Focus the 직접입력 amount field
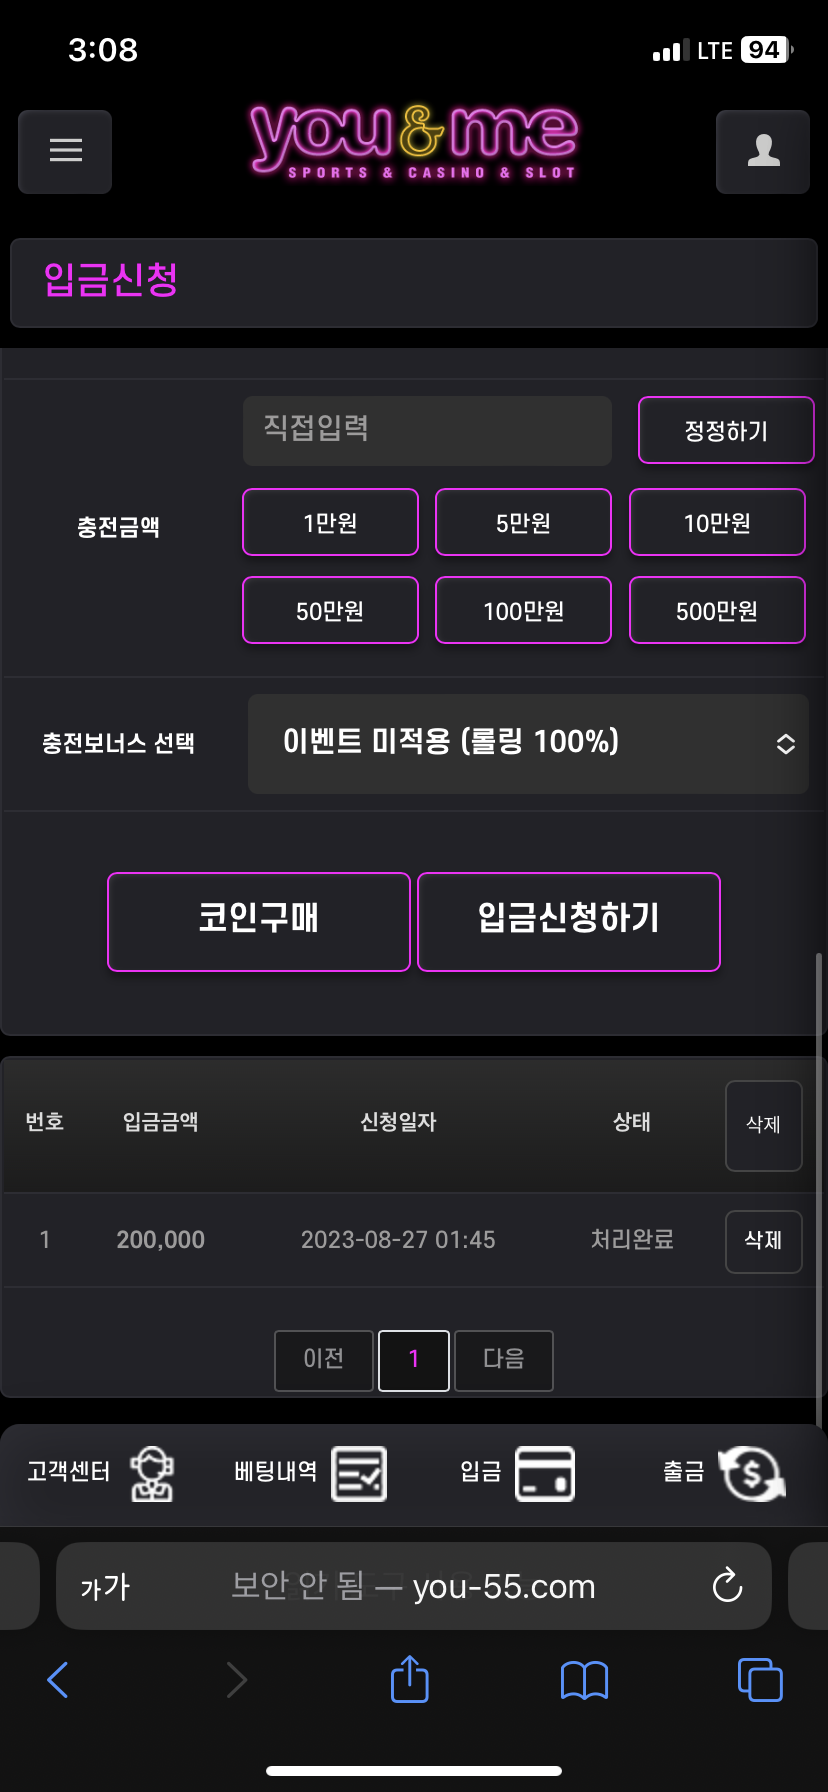This screenshot has height=1792, width=828. [x=427, y=430]
